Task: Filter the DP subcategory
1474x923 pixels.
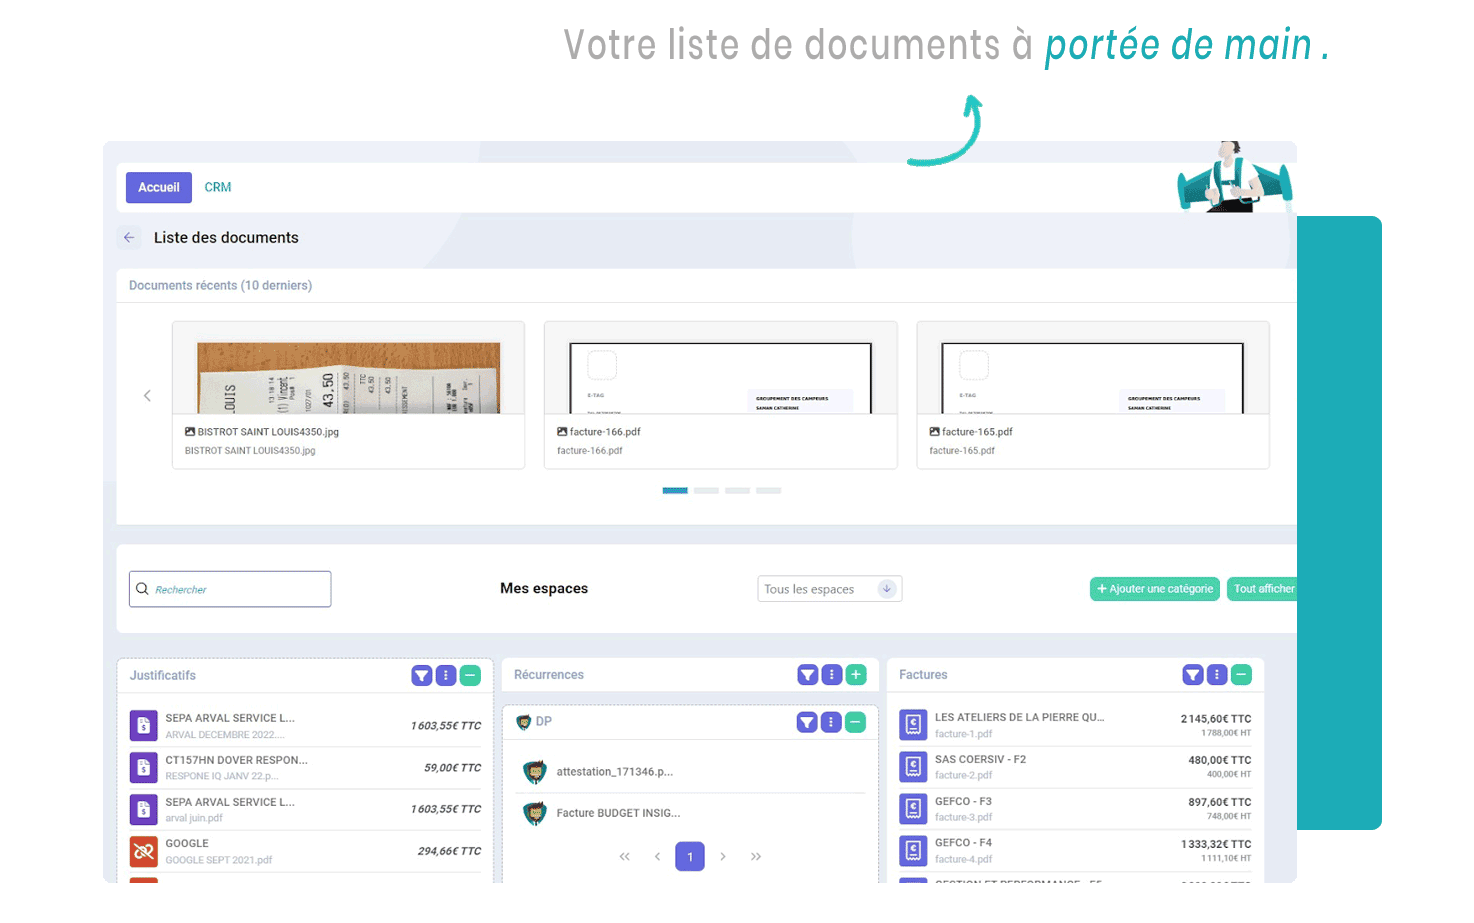Action: 807,722
